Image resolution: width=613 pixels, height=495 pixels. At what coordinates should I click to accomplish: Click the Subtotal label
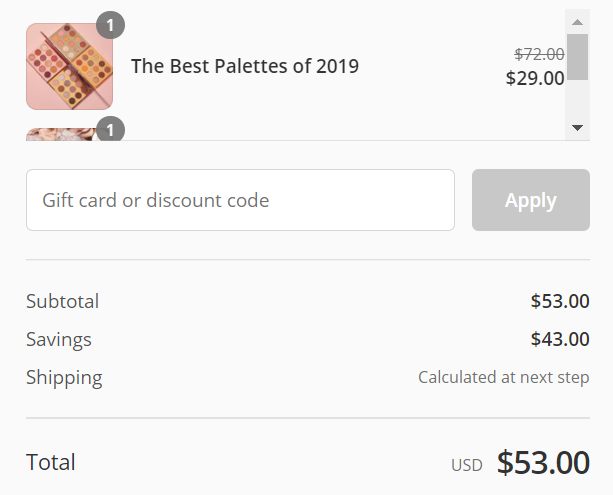(63, 301)
